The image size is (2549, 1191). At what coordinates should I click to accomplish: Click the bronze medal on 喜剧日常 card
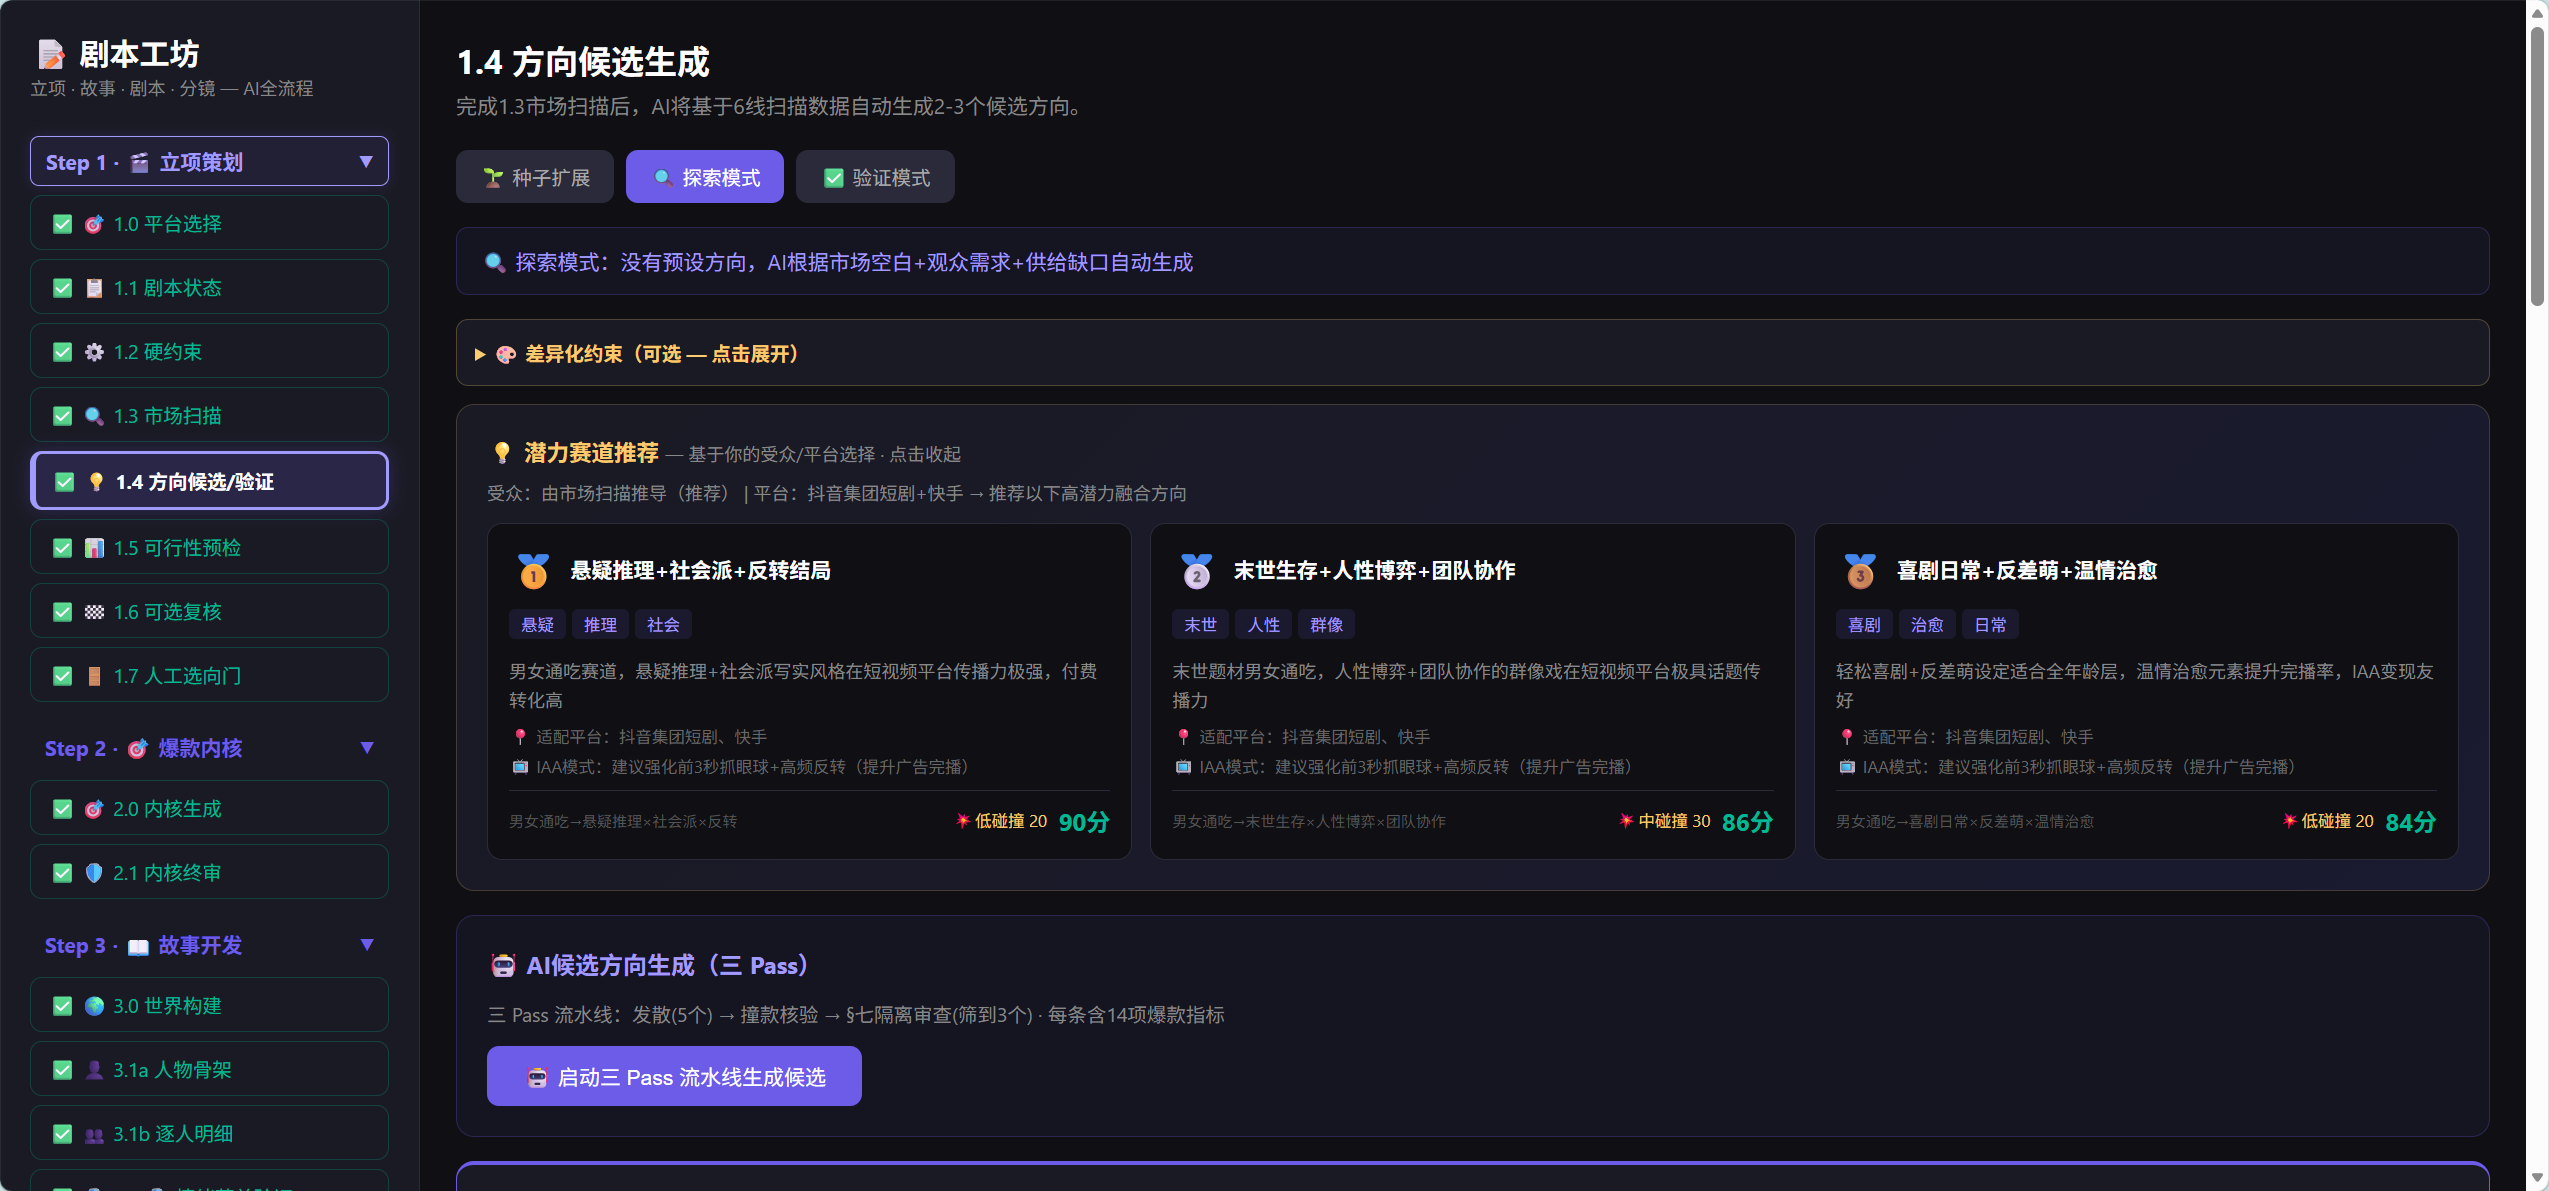pos(1860,571)
